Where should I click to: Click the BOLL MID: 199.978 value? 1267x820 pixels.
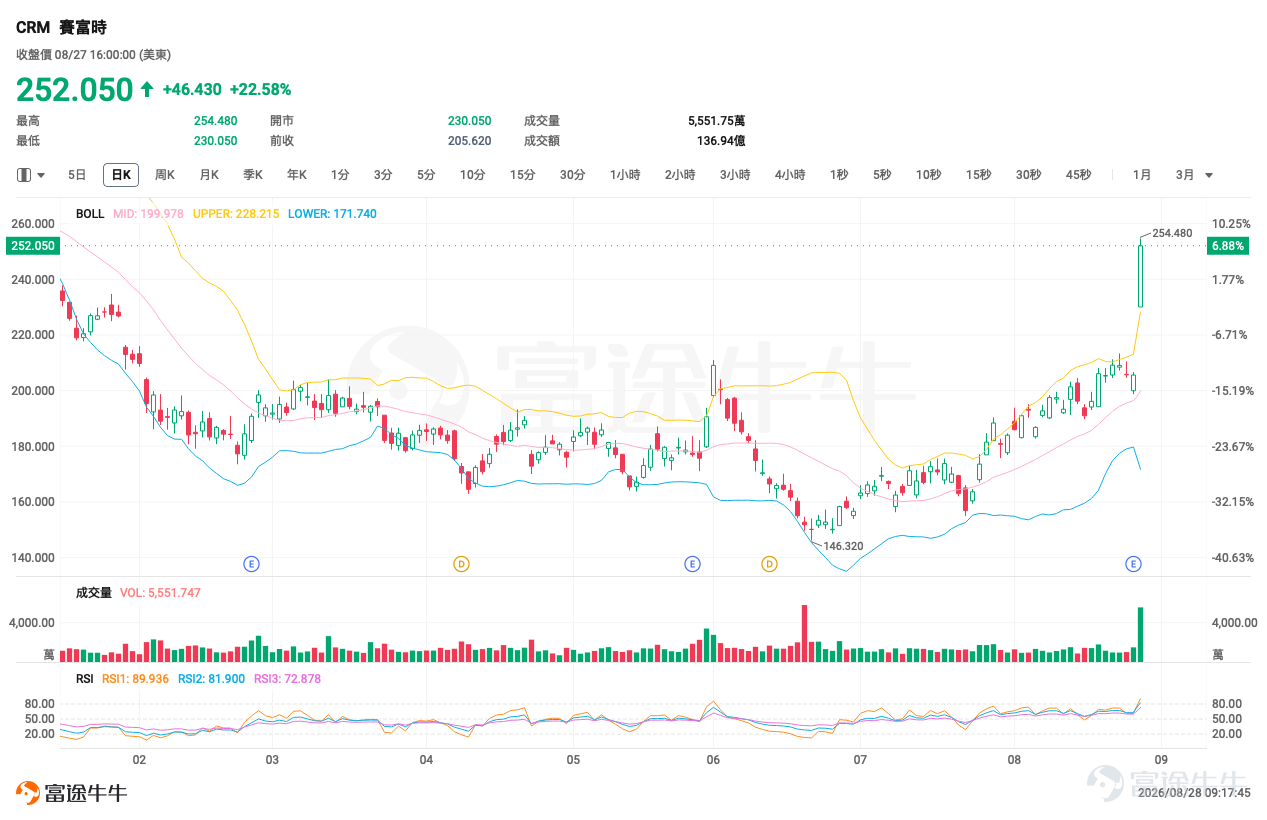[x=148, y=214]
